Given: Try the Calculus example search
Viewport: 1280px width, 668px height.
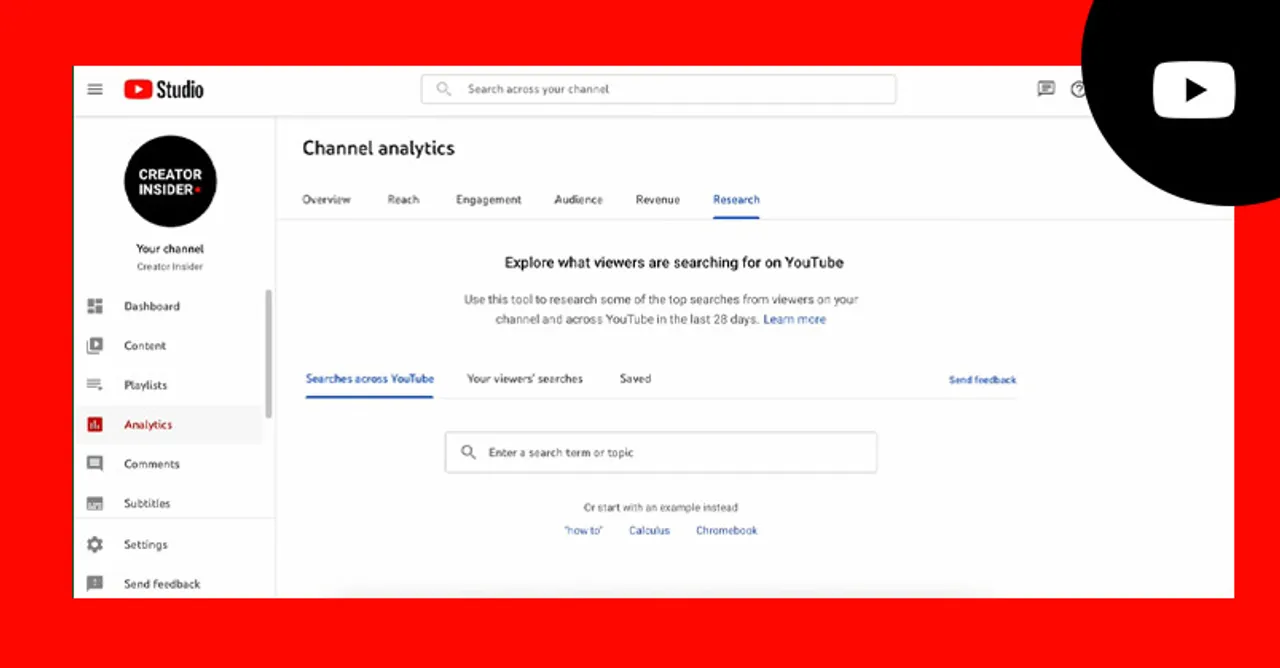Looking at the screenshot, I should coord(649,531).
